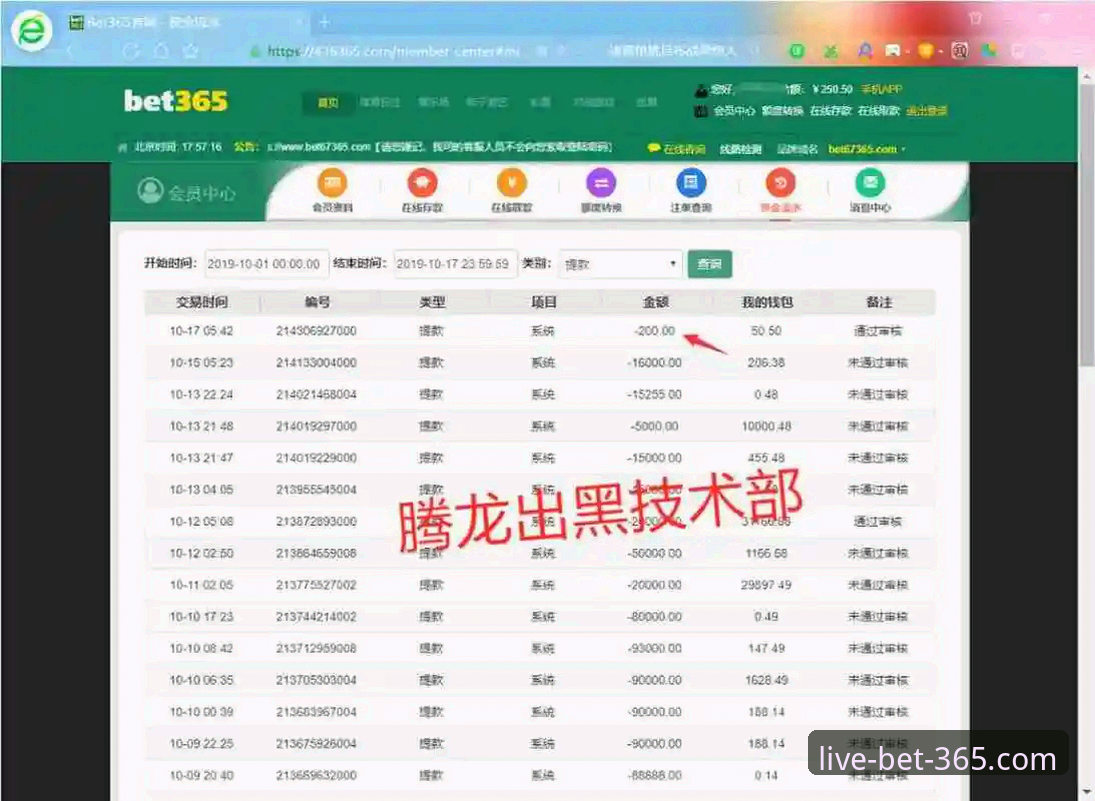Screen dimensions: 1095x801
Task: Open the 额度转换 quota transfer icon
Action: (x=601, y=184)
